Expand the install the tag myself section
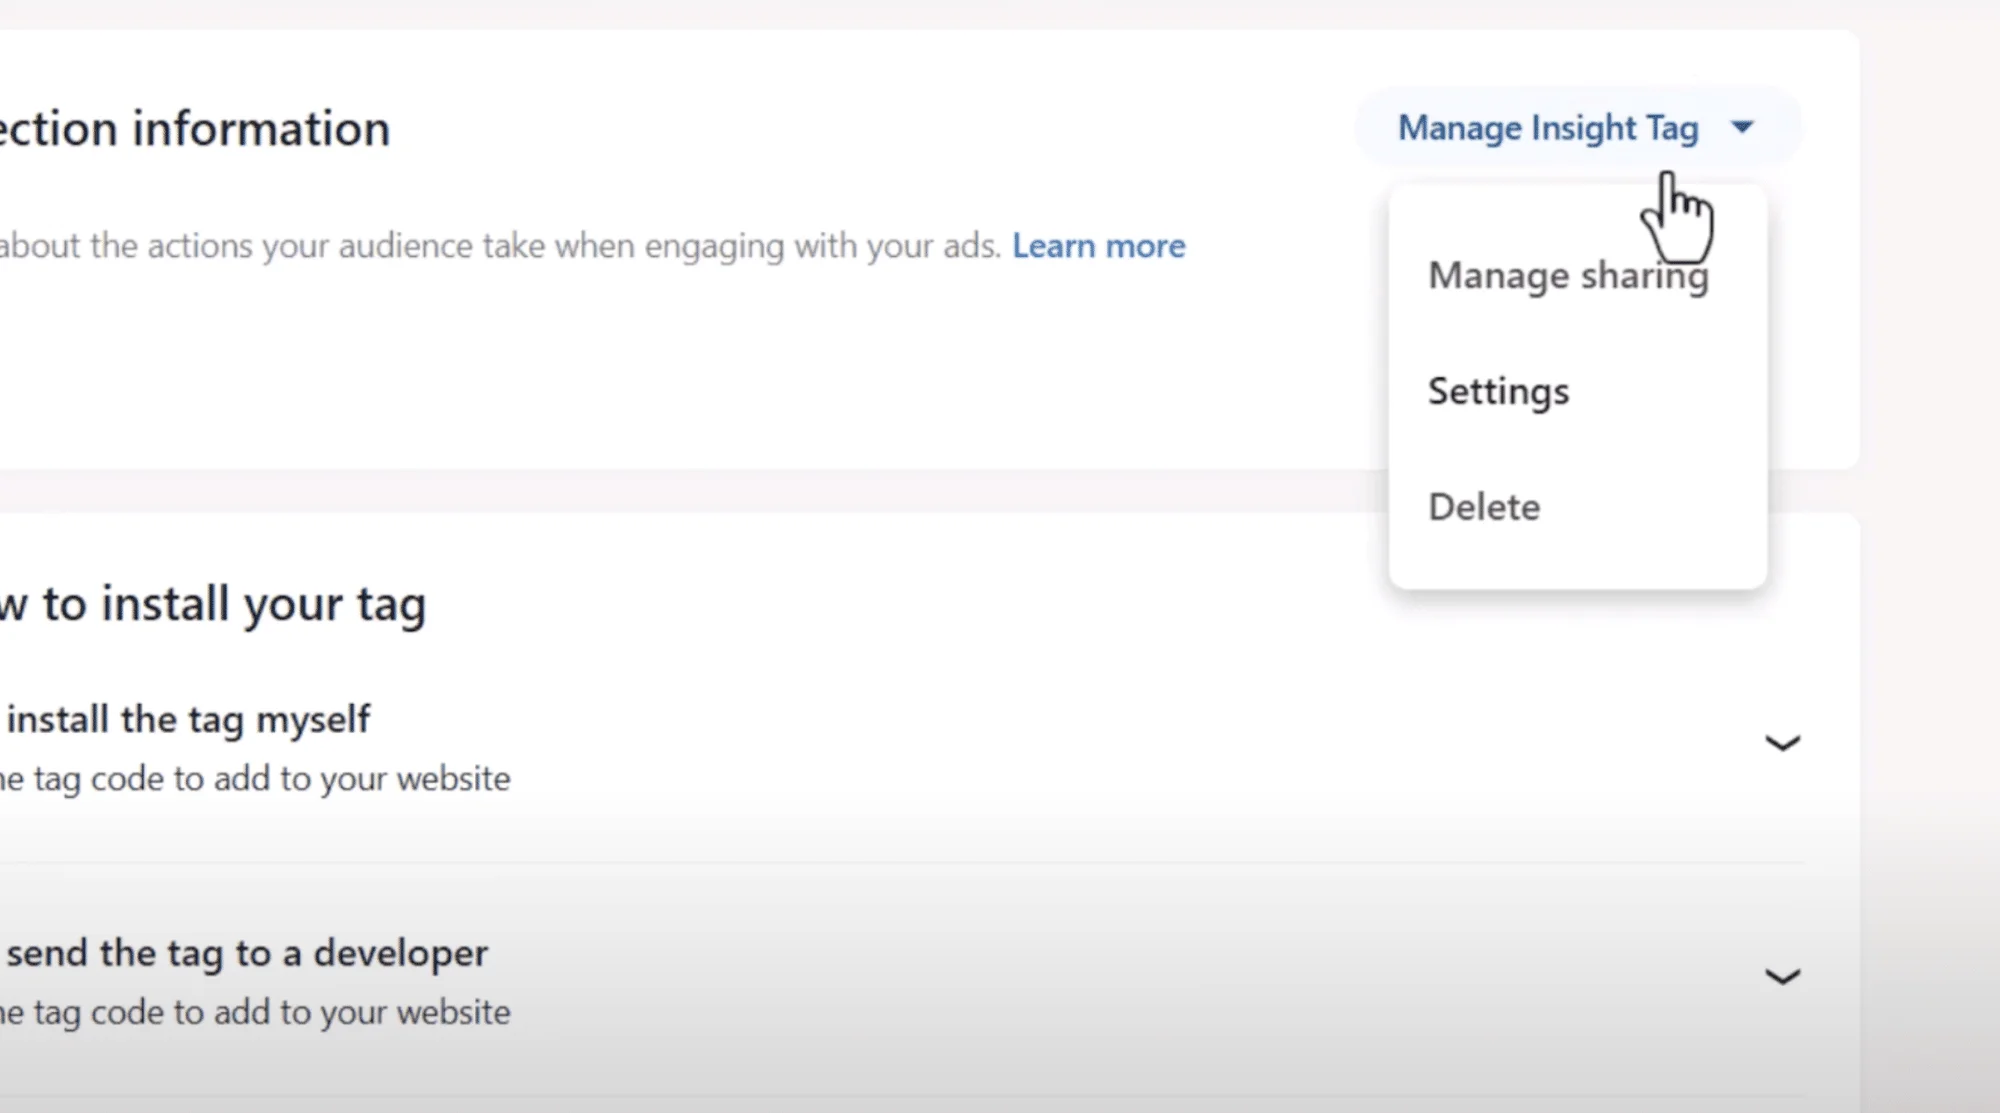The height and width of the screenshot is (1113, 2000). tap(1782, 743)
